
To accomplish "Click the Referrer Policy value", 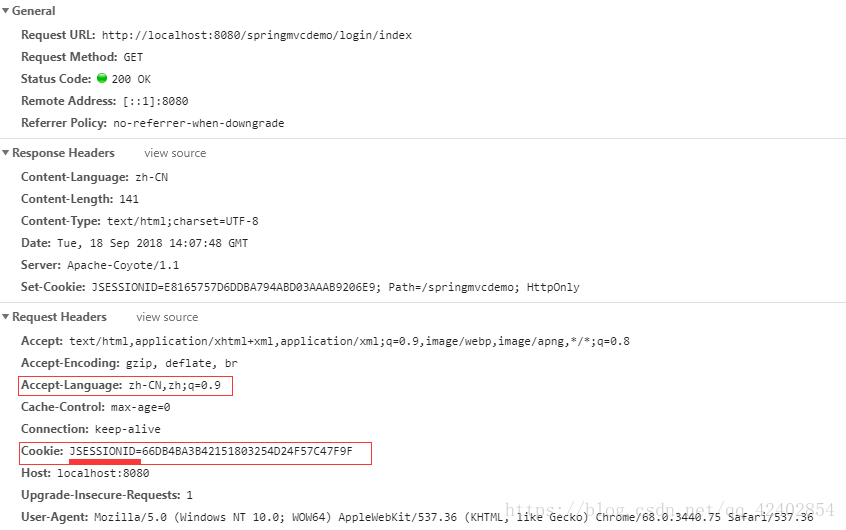I will tap(199, 124).
